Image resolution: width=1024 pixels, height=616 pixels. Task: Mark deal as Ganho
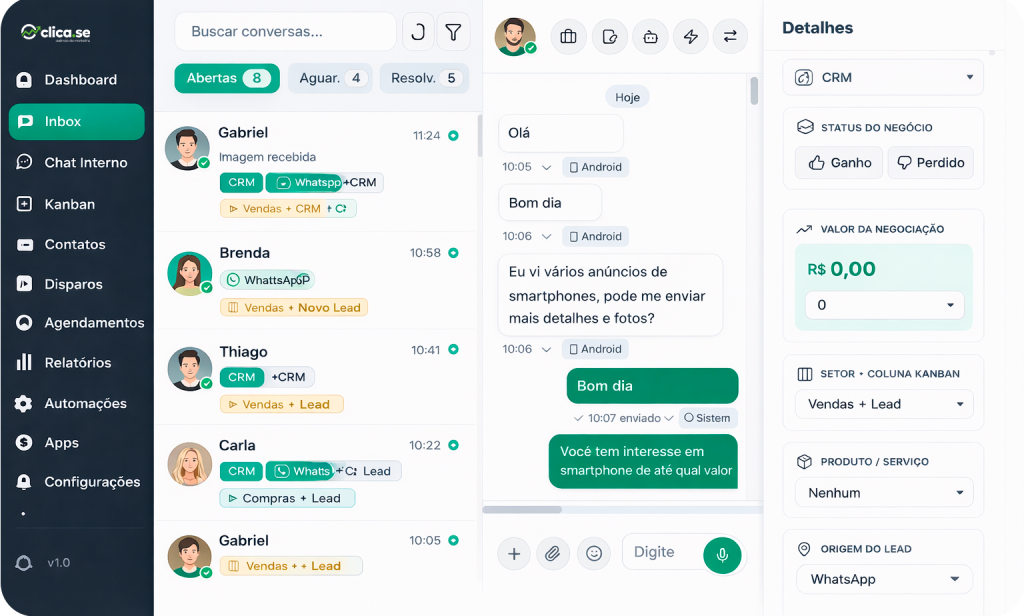[x=838, y=162]
